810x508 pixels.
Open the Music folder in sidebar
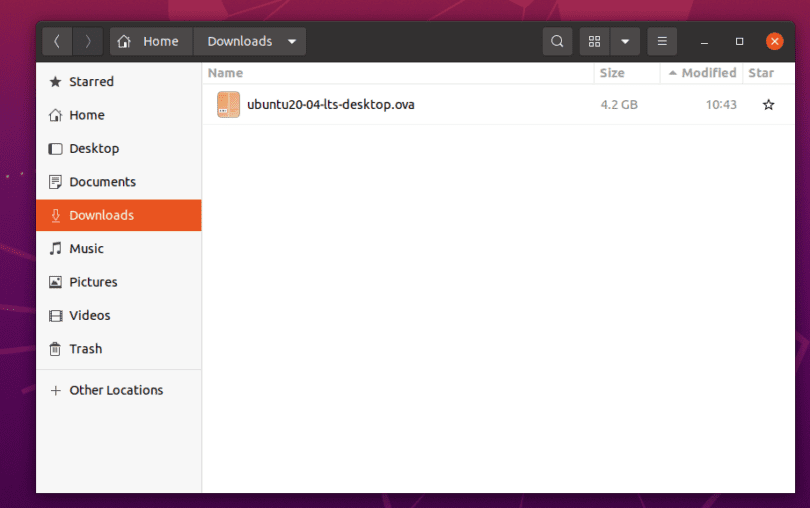click(x=86, y=249)
